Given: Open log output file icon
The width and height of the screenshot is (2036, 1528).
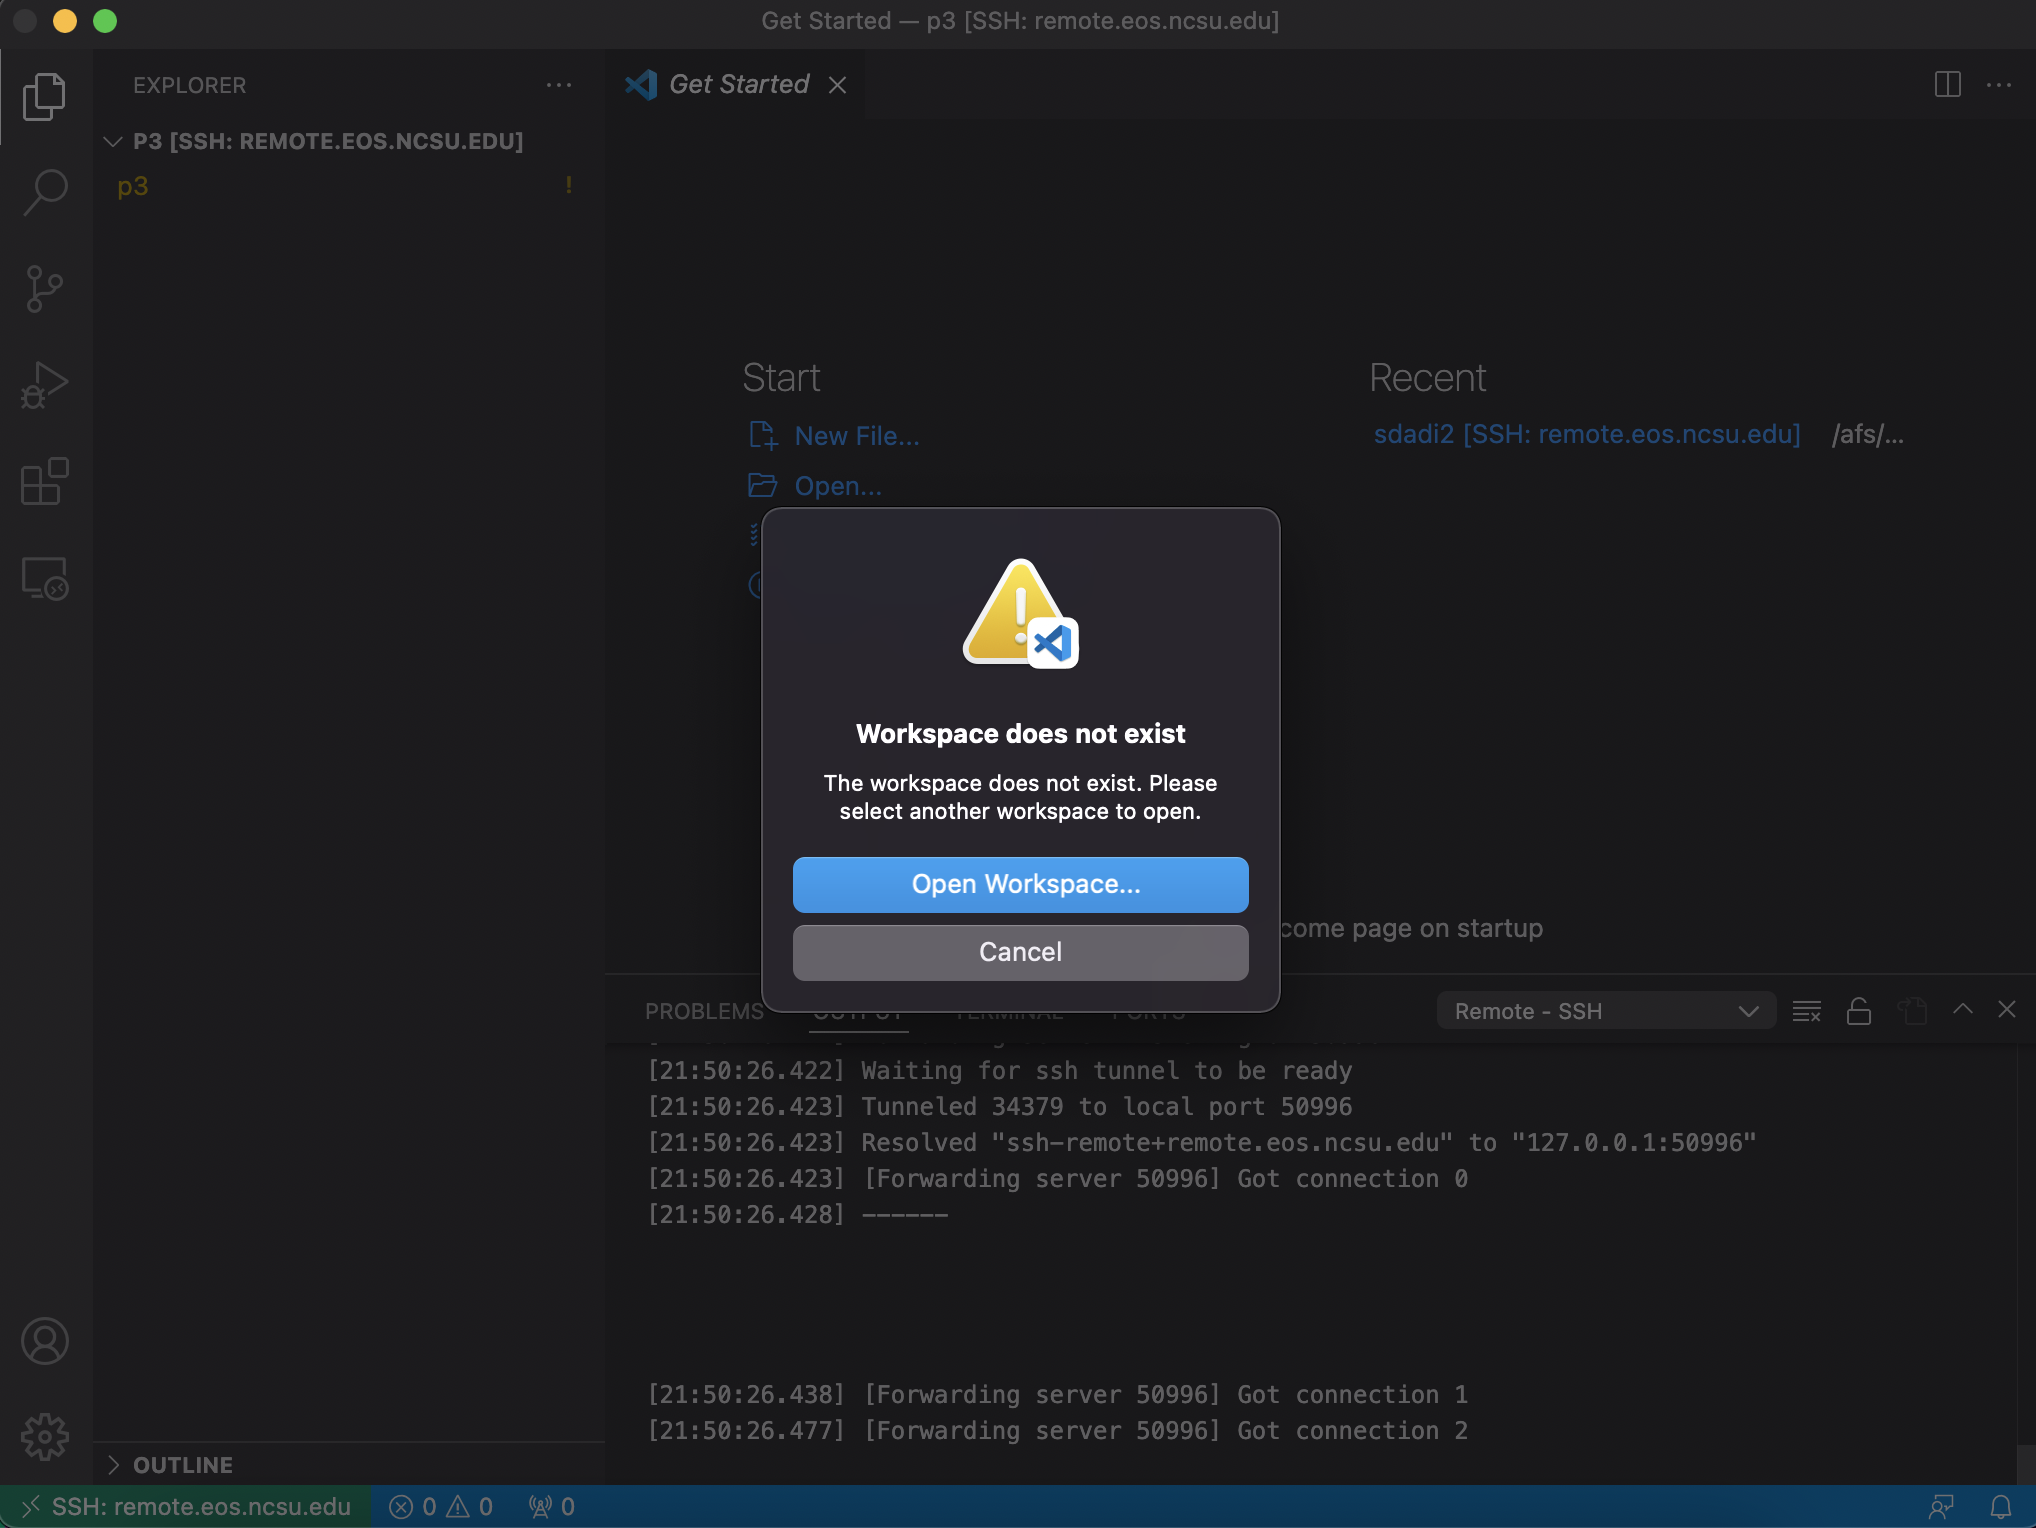Looking at the screenshot, I should pyautogui.click(x=1912, y=1011).
